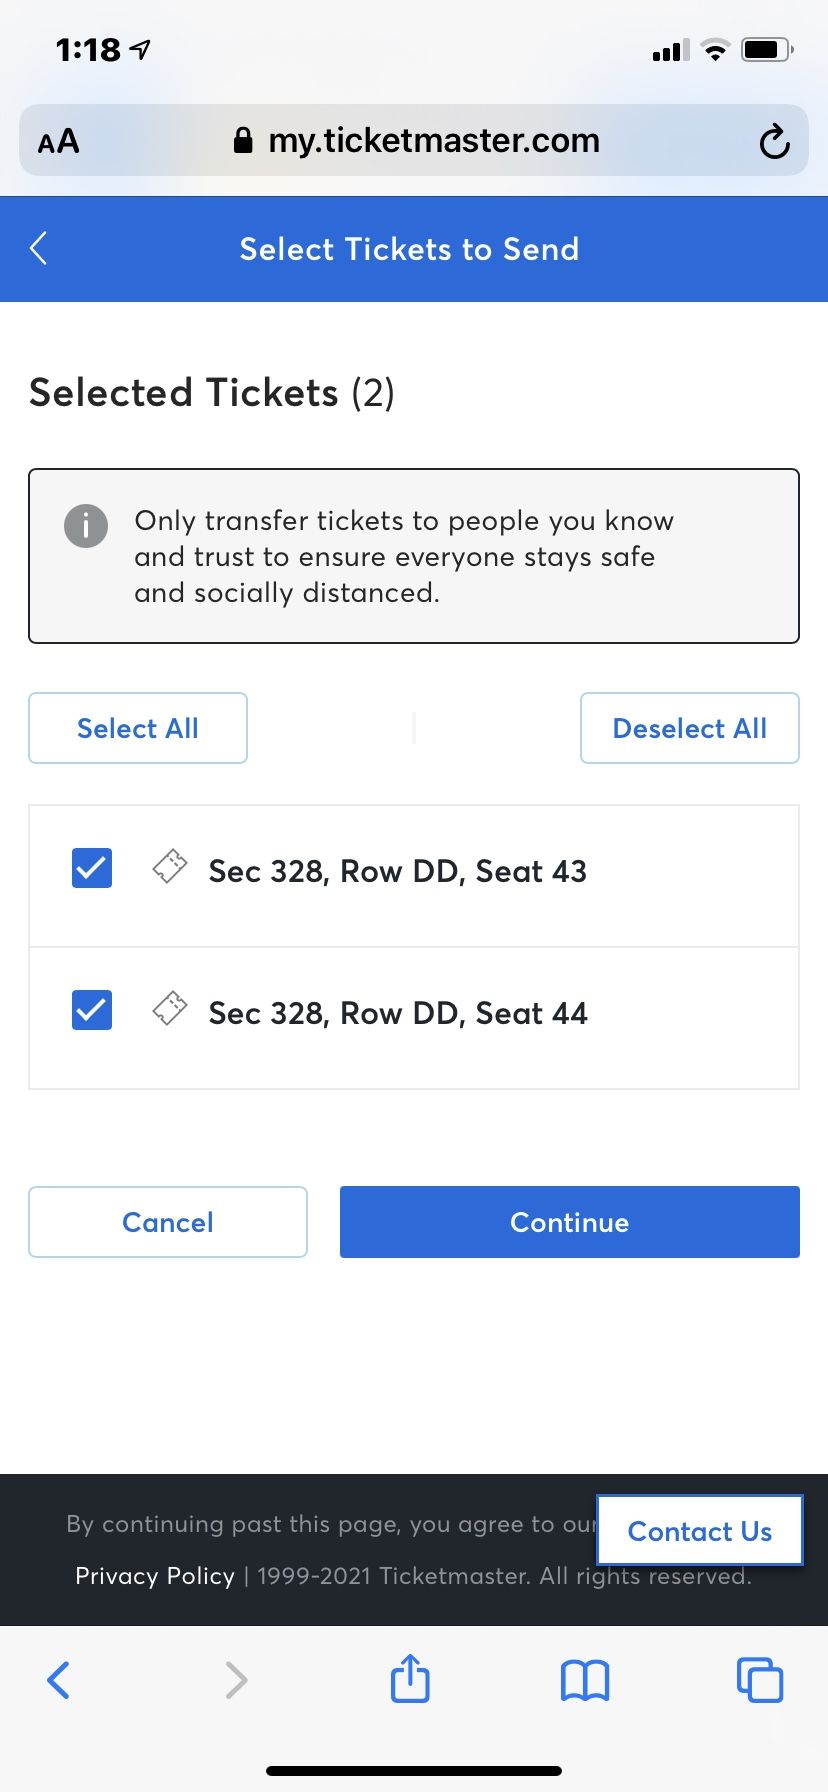This screenshot has height=1792, width=828.
Task: Click the Deselect All button
Action: click(x=690, y=728)
